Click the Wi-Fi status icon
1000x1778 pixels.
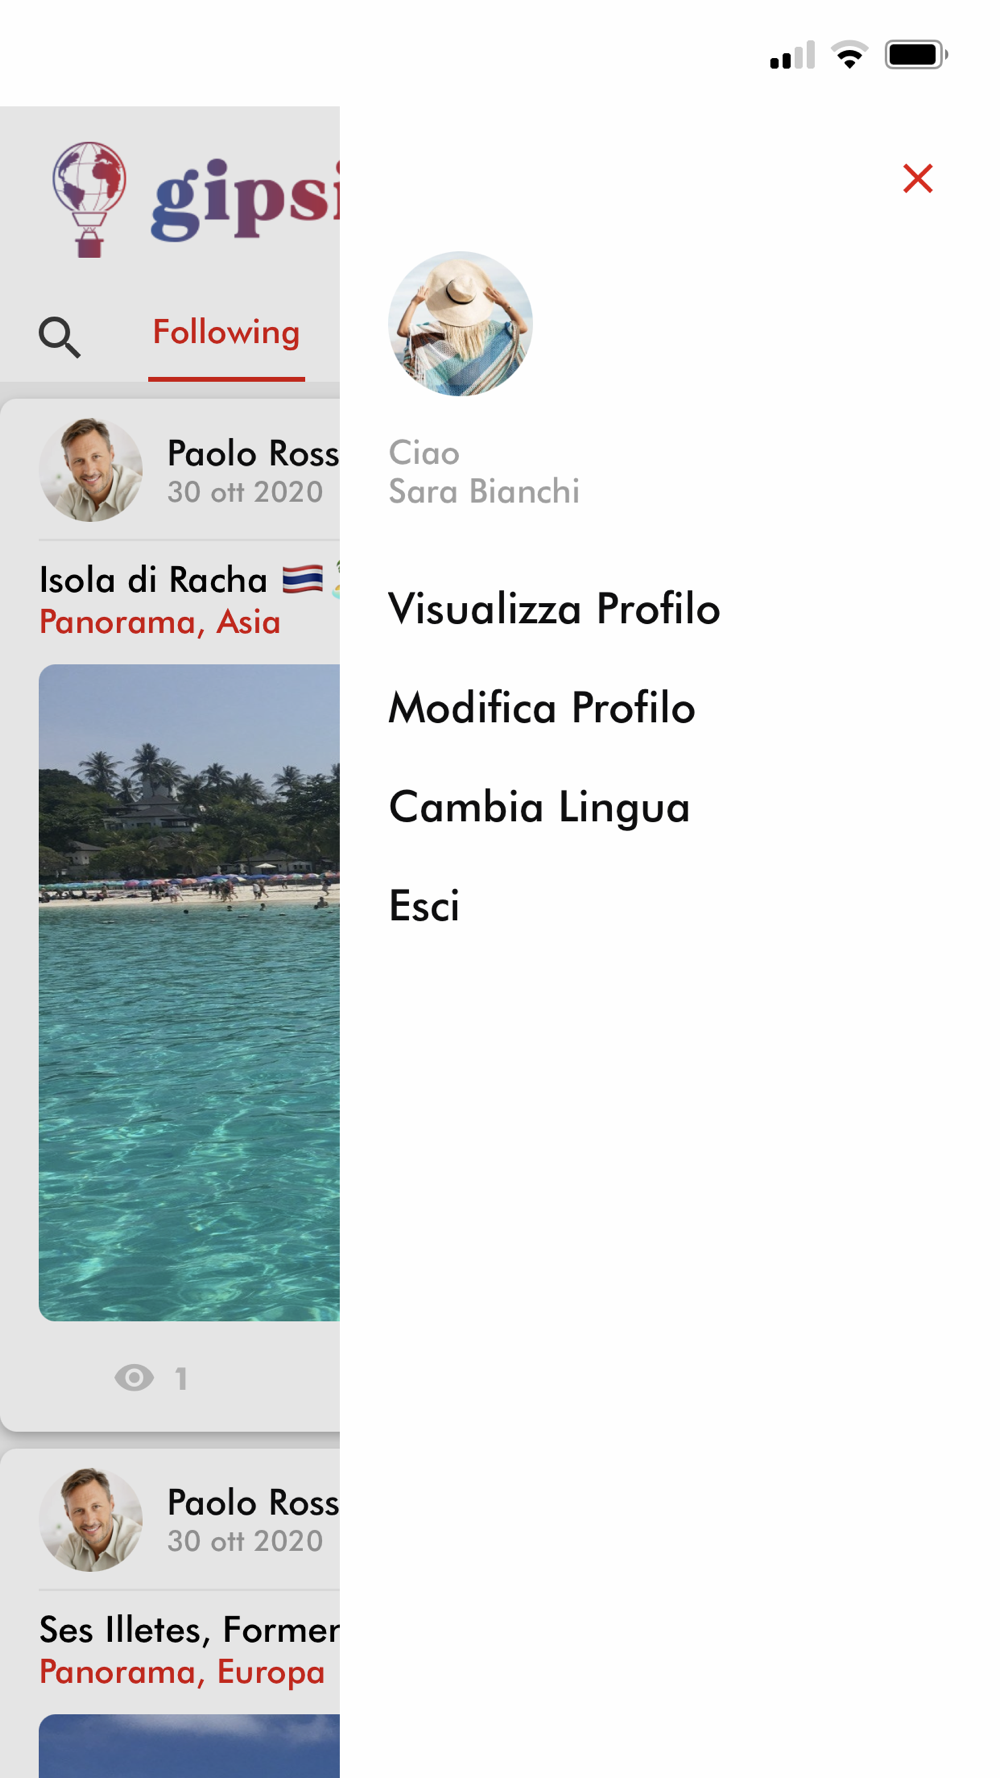(x=850, y=55)
